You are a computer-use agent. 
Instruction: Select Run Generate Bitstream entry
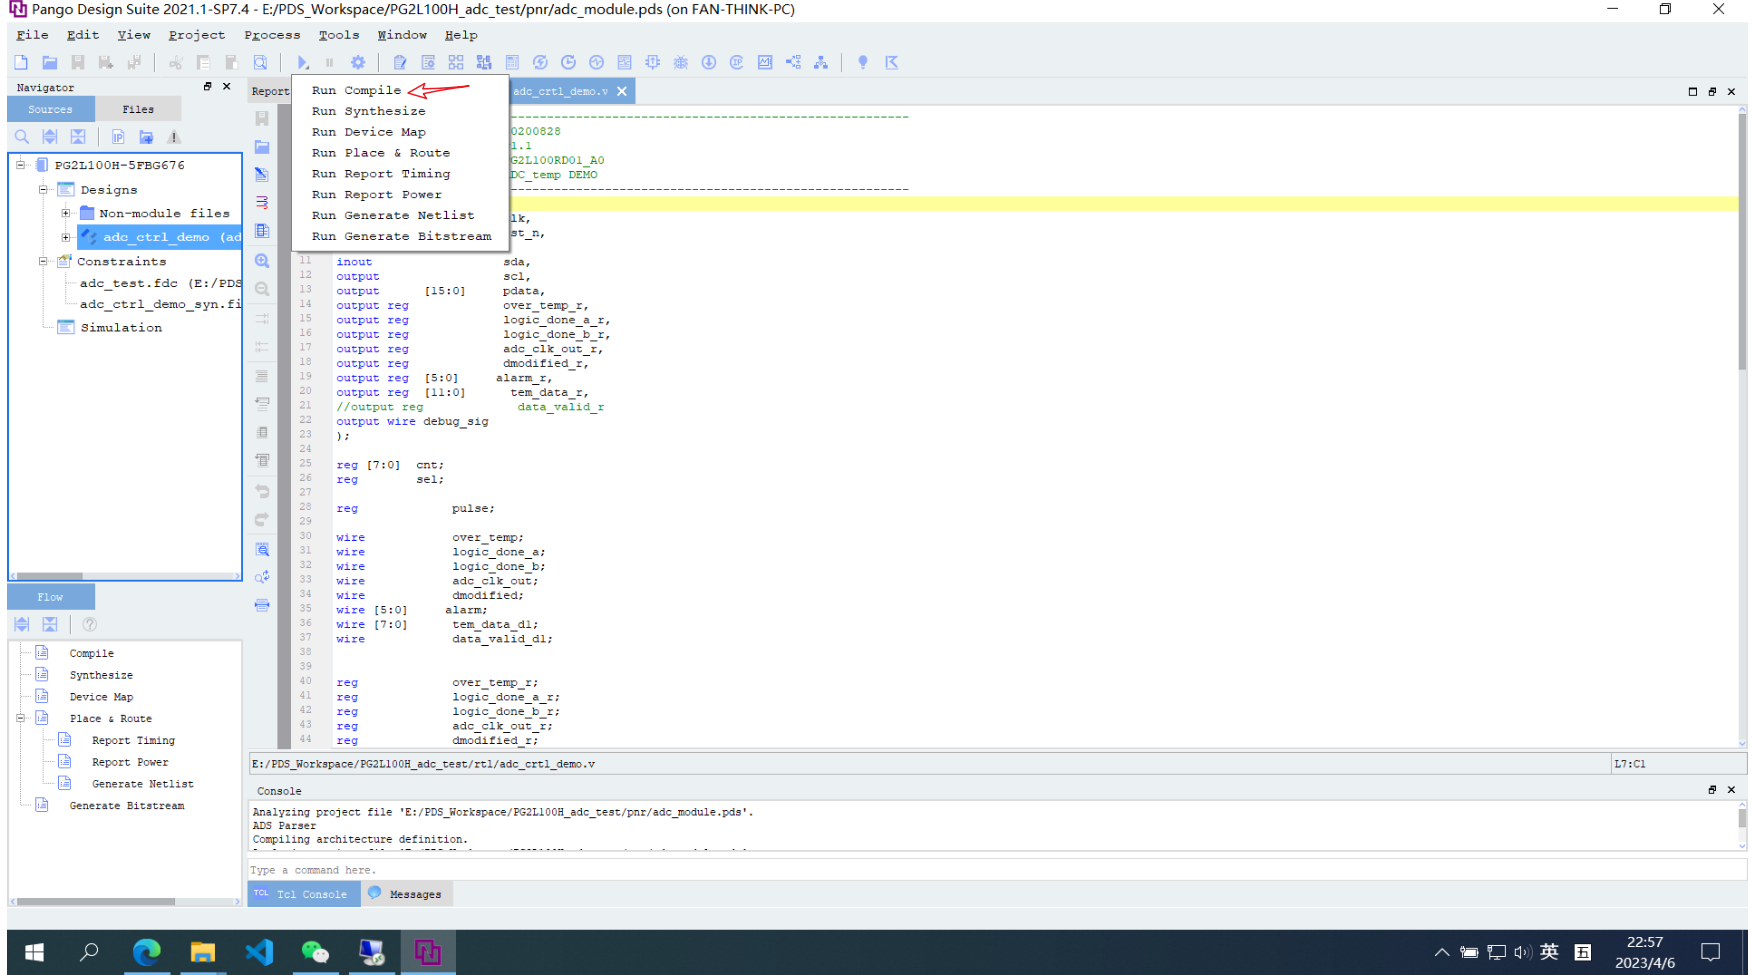(401, 236)
